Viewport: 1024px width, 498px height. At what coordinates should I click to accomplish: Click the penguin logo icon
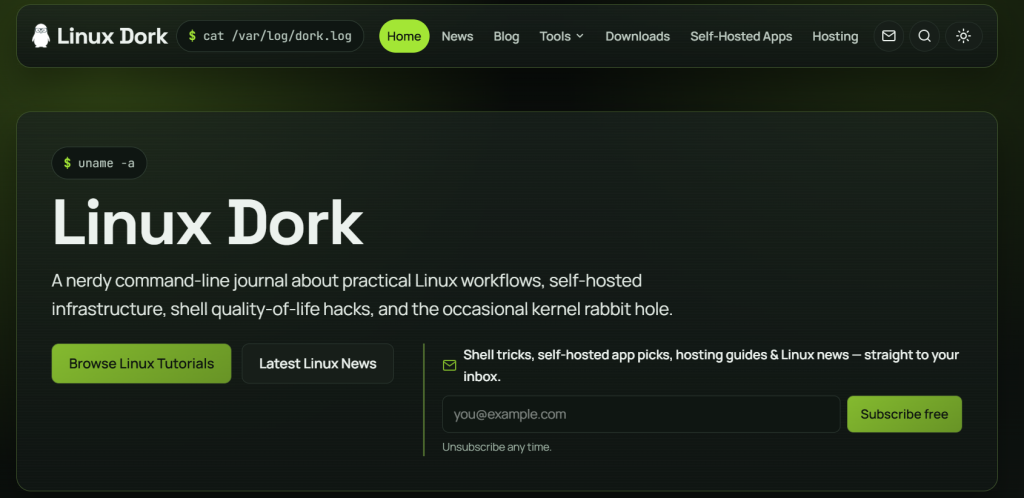point(40,36)
